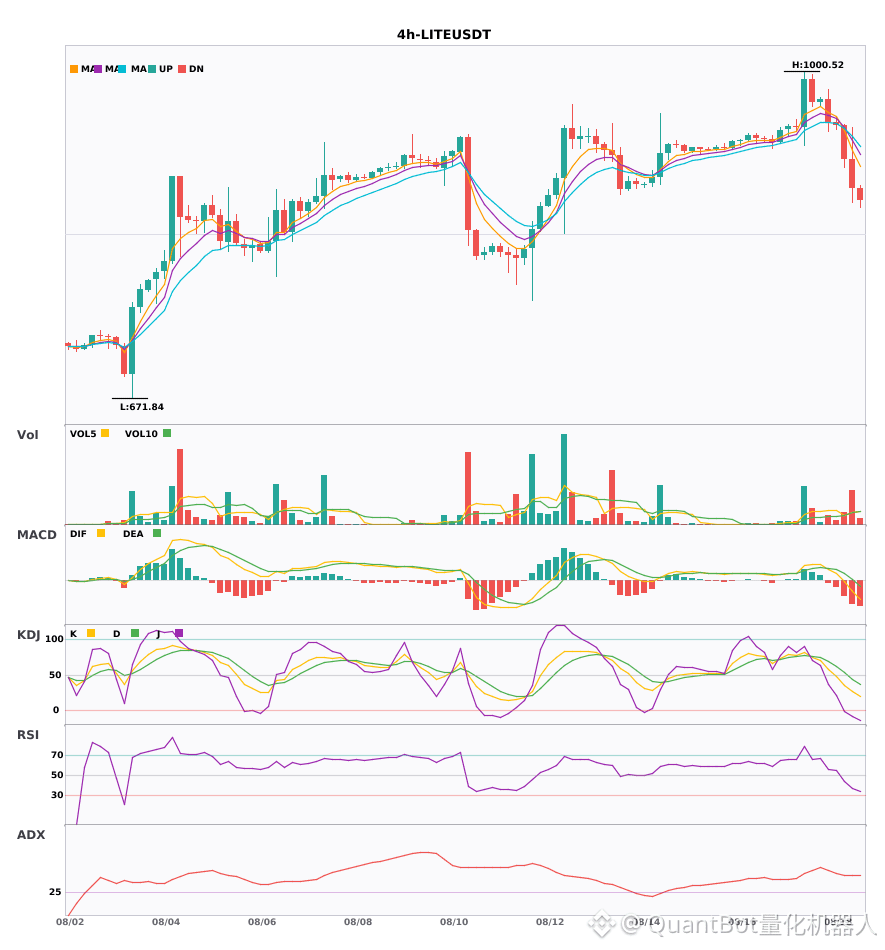Click the MACD panel label
Image resolution: width=885 pixels, height=950 pixels.
(x=36, y=535)
